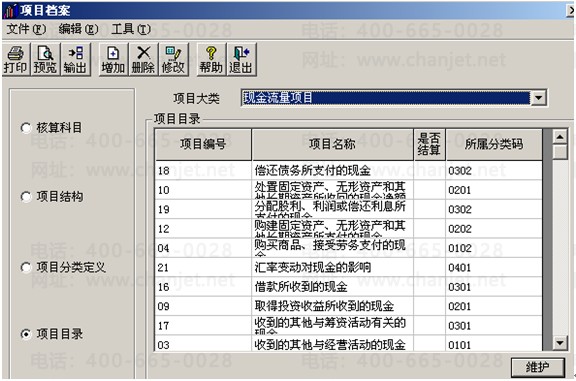Image resolution: width=576 pixels, height=381 pixels.
Task: Open the 预览 preview tool
Action: pos(45,60)
